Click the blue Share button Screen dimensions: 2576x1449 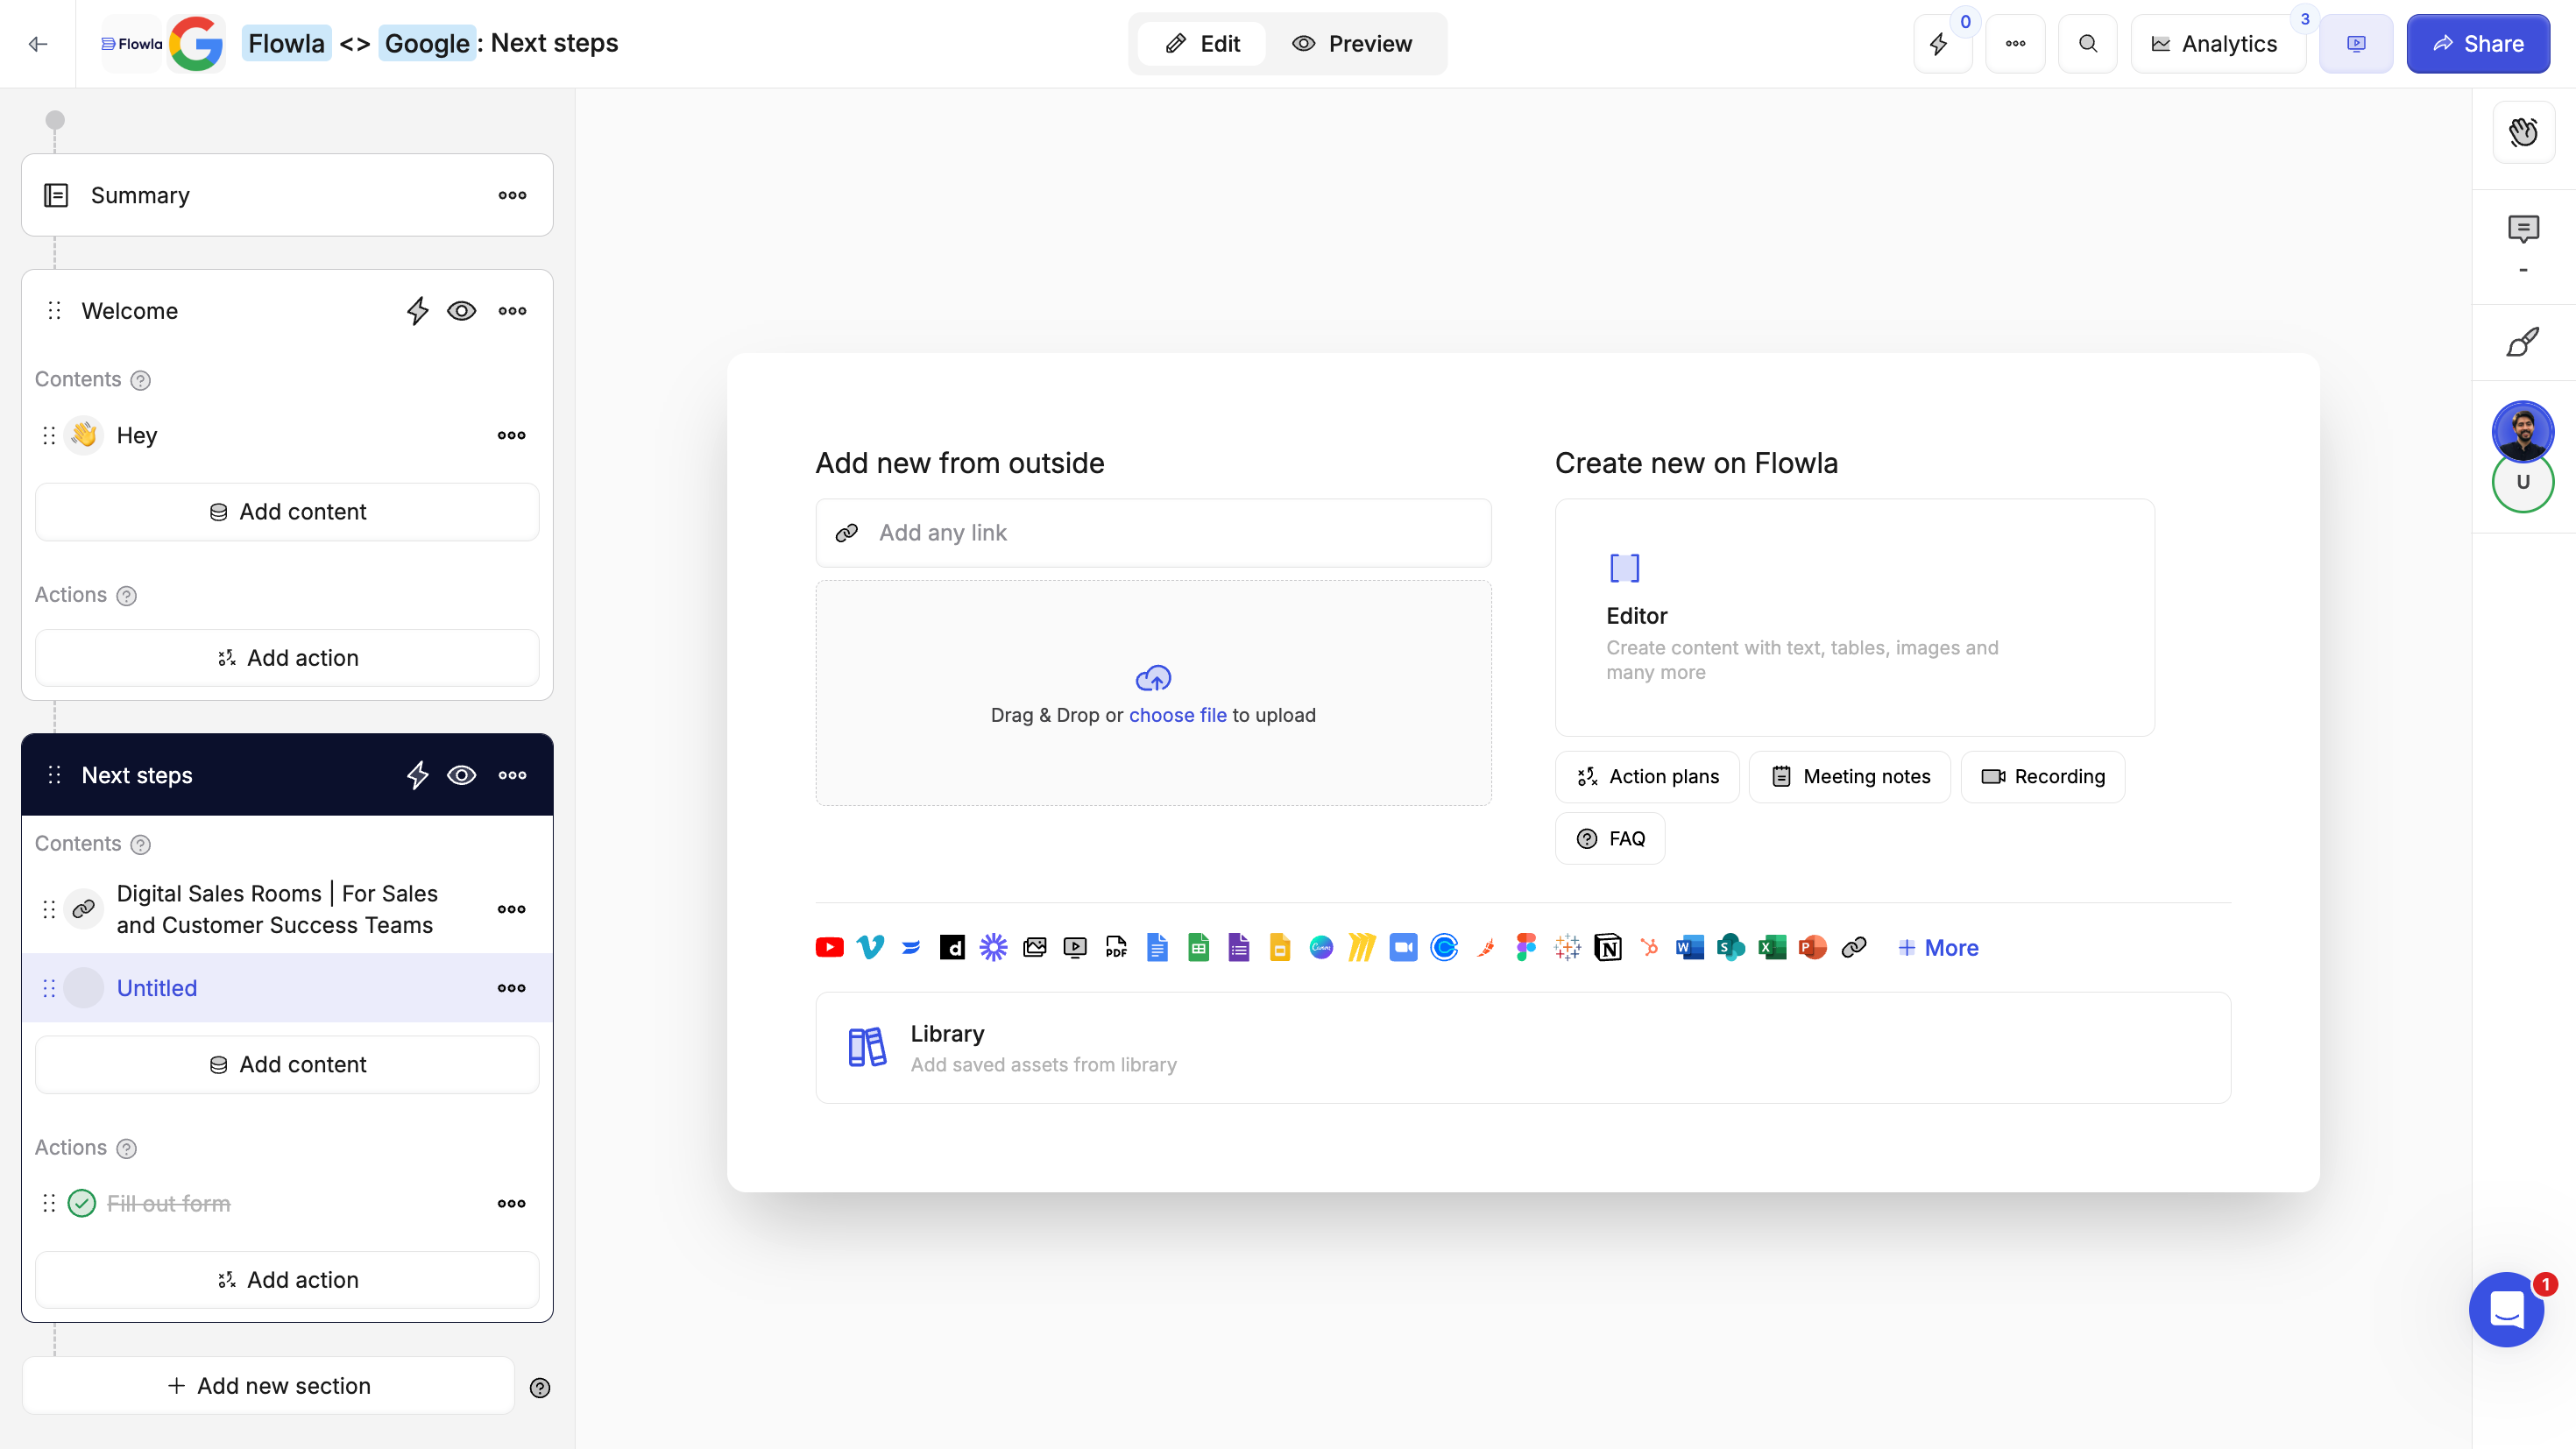click(2477, 44)
